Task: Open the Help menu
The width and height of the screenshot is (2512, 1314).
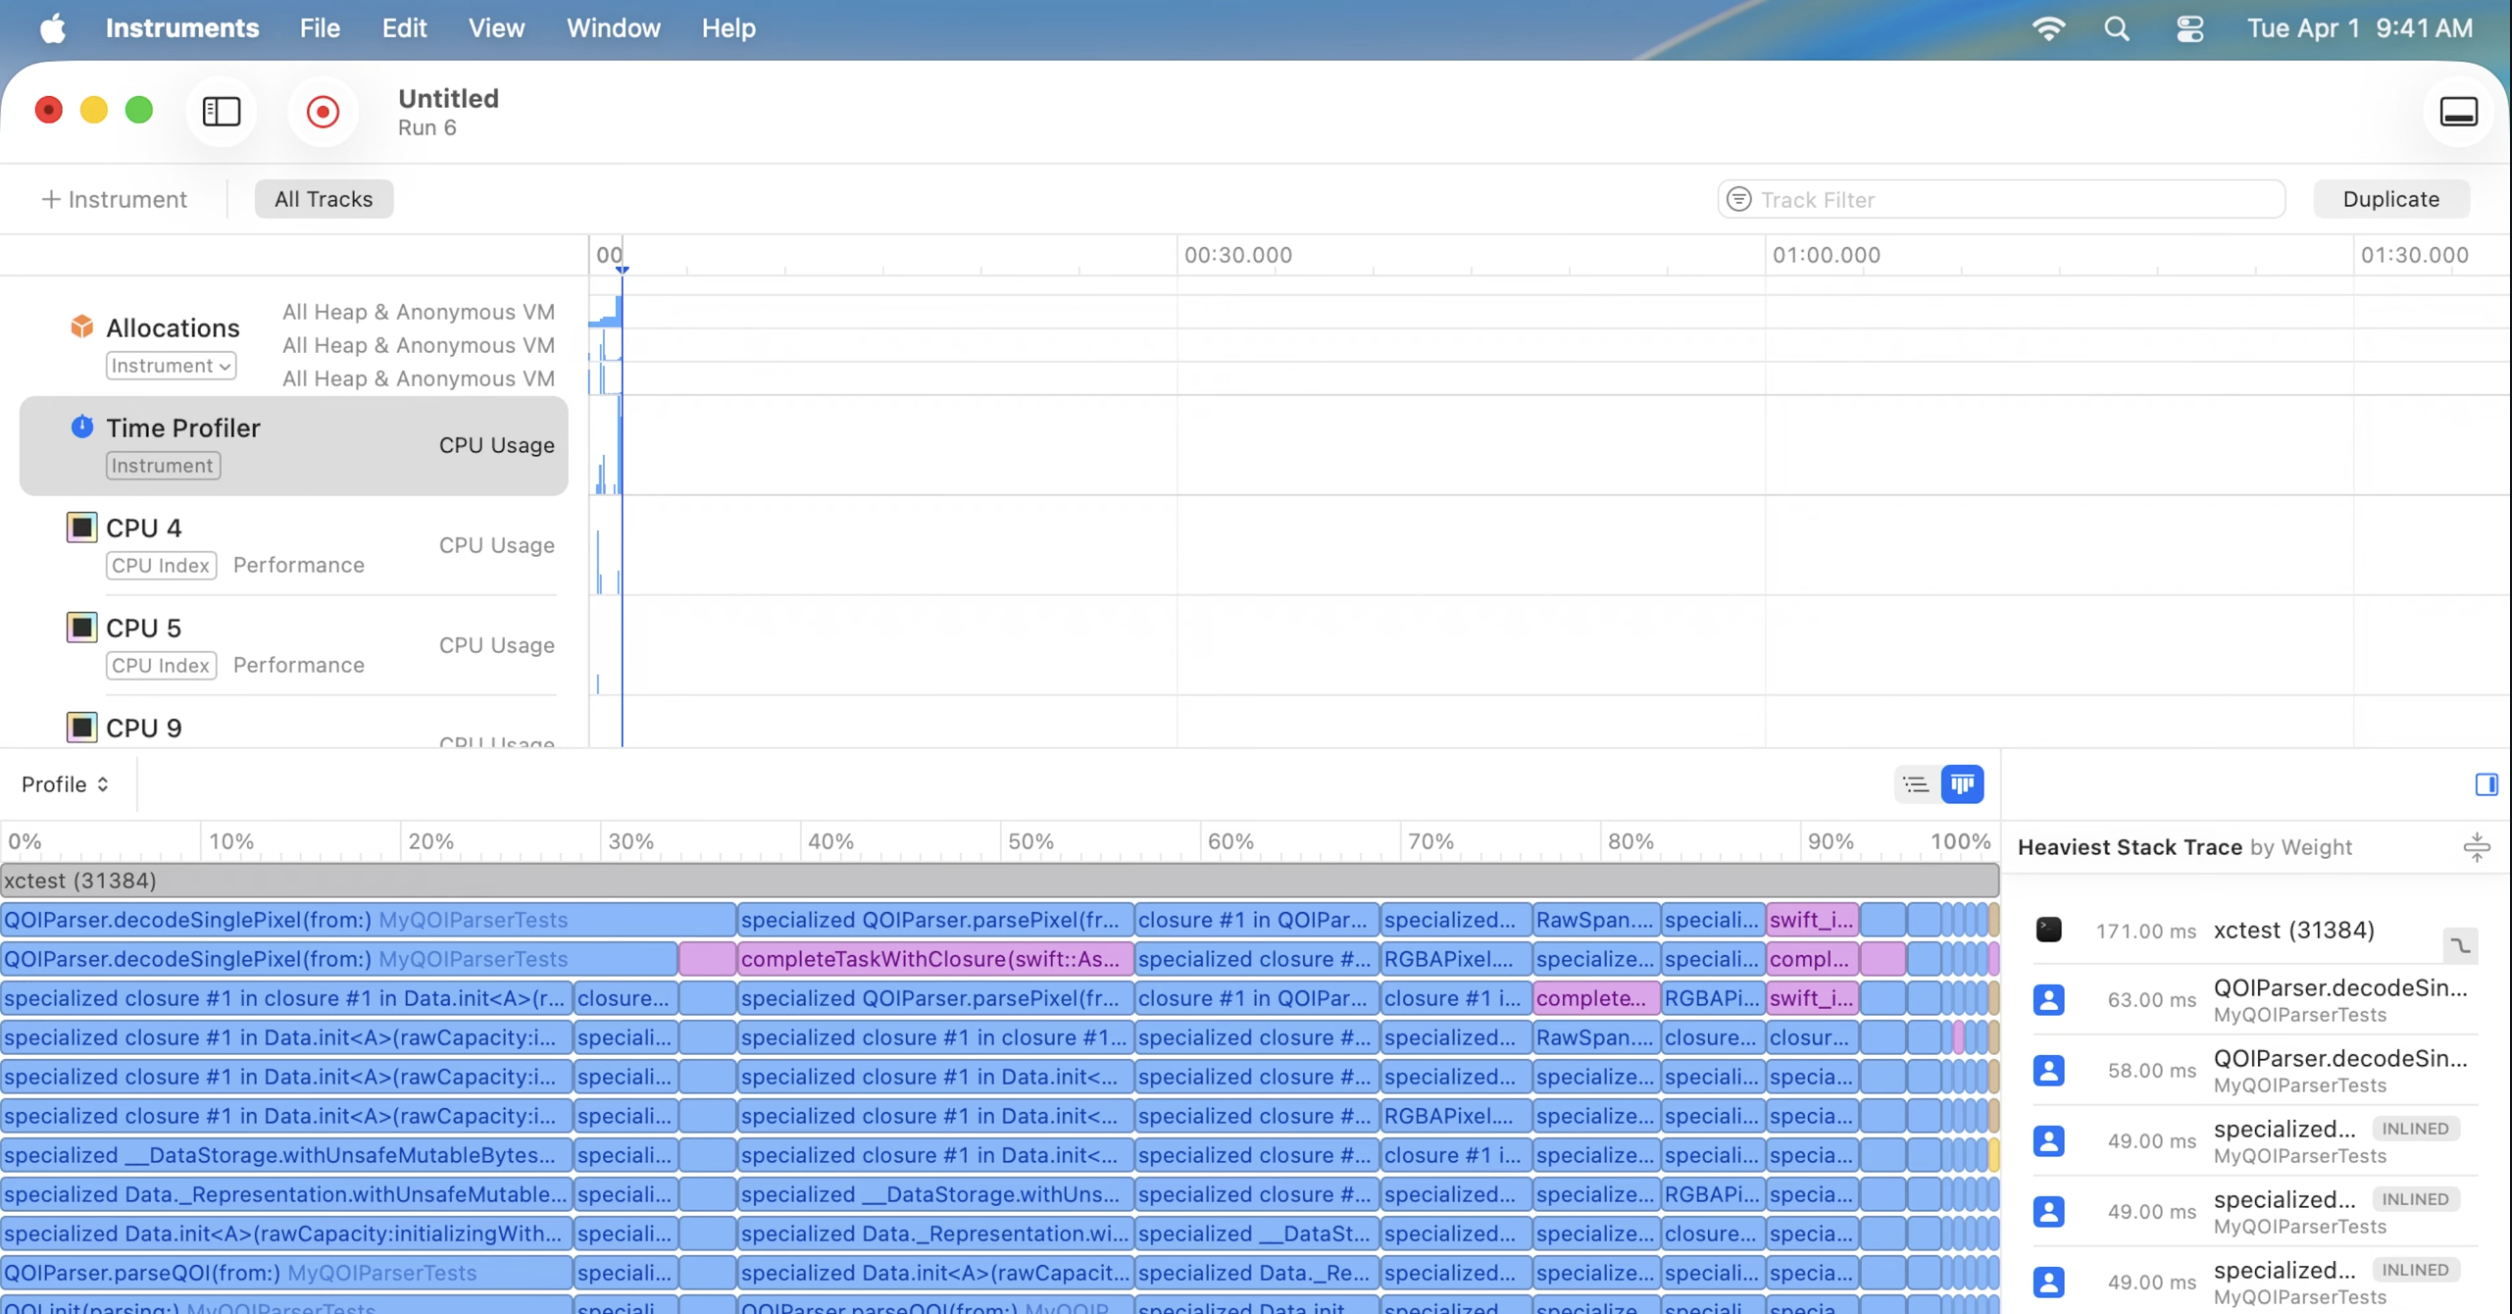Action: [x=728, y=28]
